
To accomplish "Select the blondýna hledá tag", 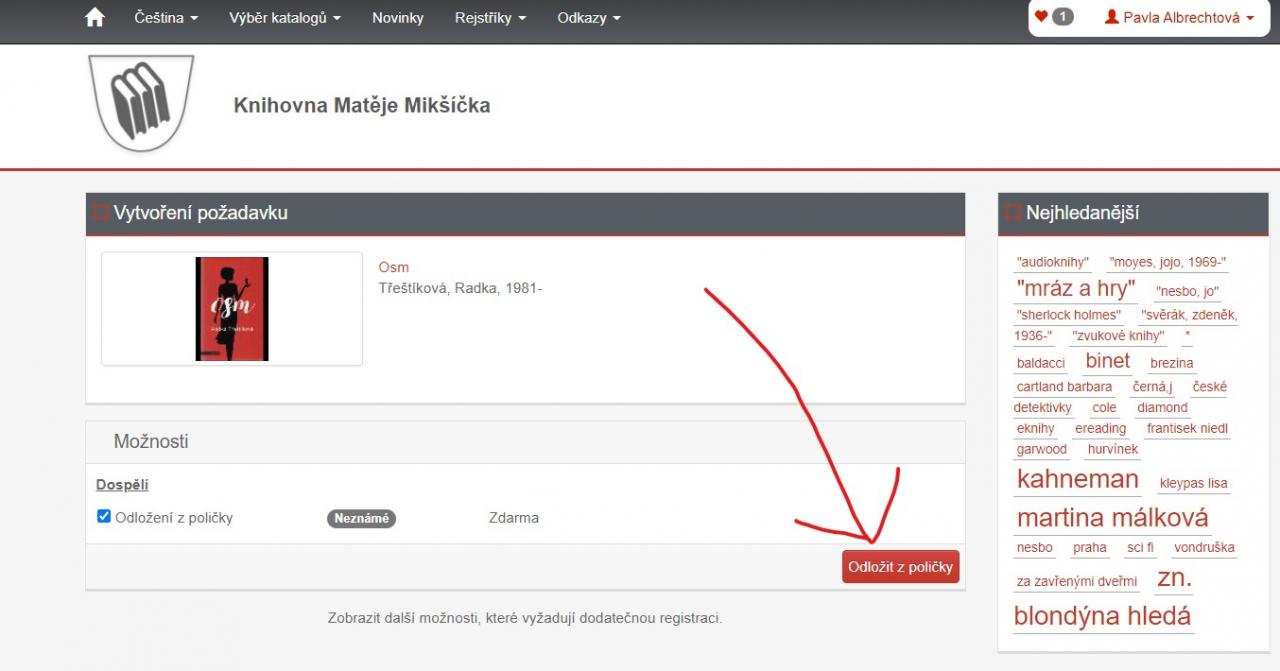I will click(x=1102, y=615).
